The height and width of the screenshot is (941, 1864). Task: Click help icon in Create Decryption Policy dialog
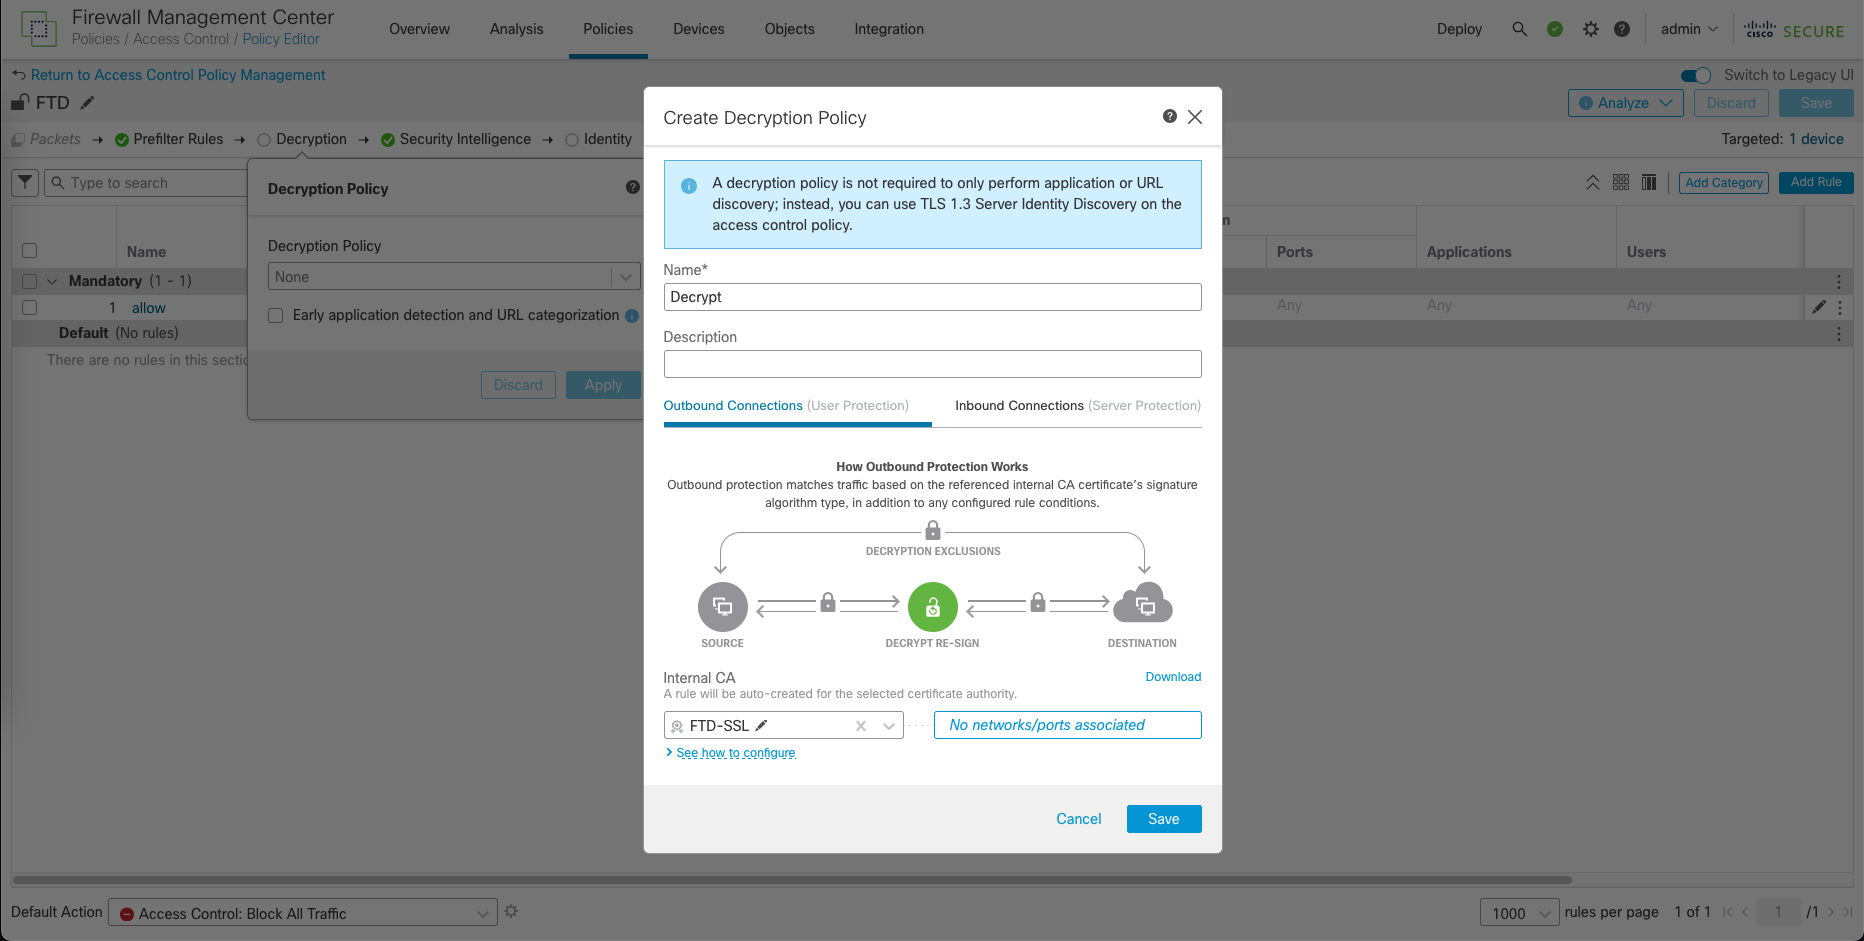[1169, 117]
